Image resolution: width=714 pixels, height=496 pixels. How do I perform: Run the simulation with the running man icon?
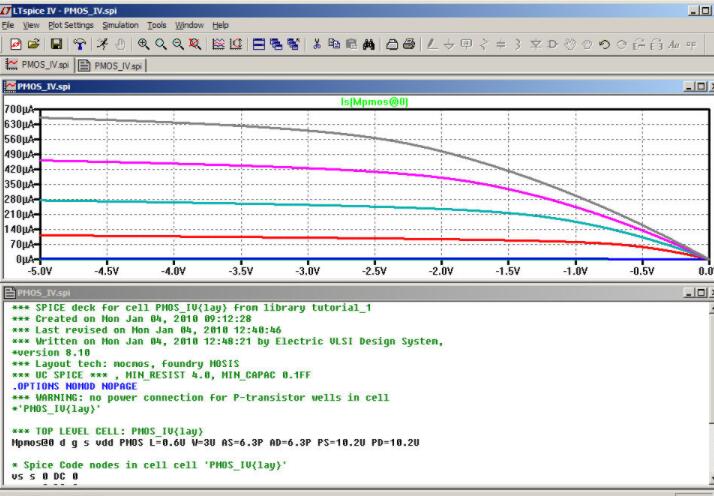pos(103,45)
